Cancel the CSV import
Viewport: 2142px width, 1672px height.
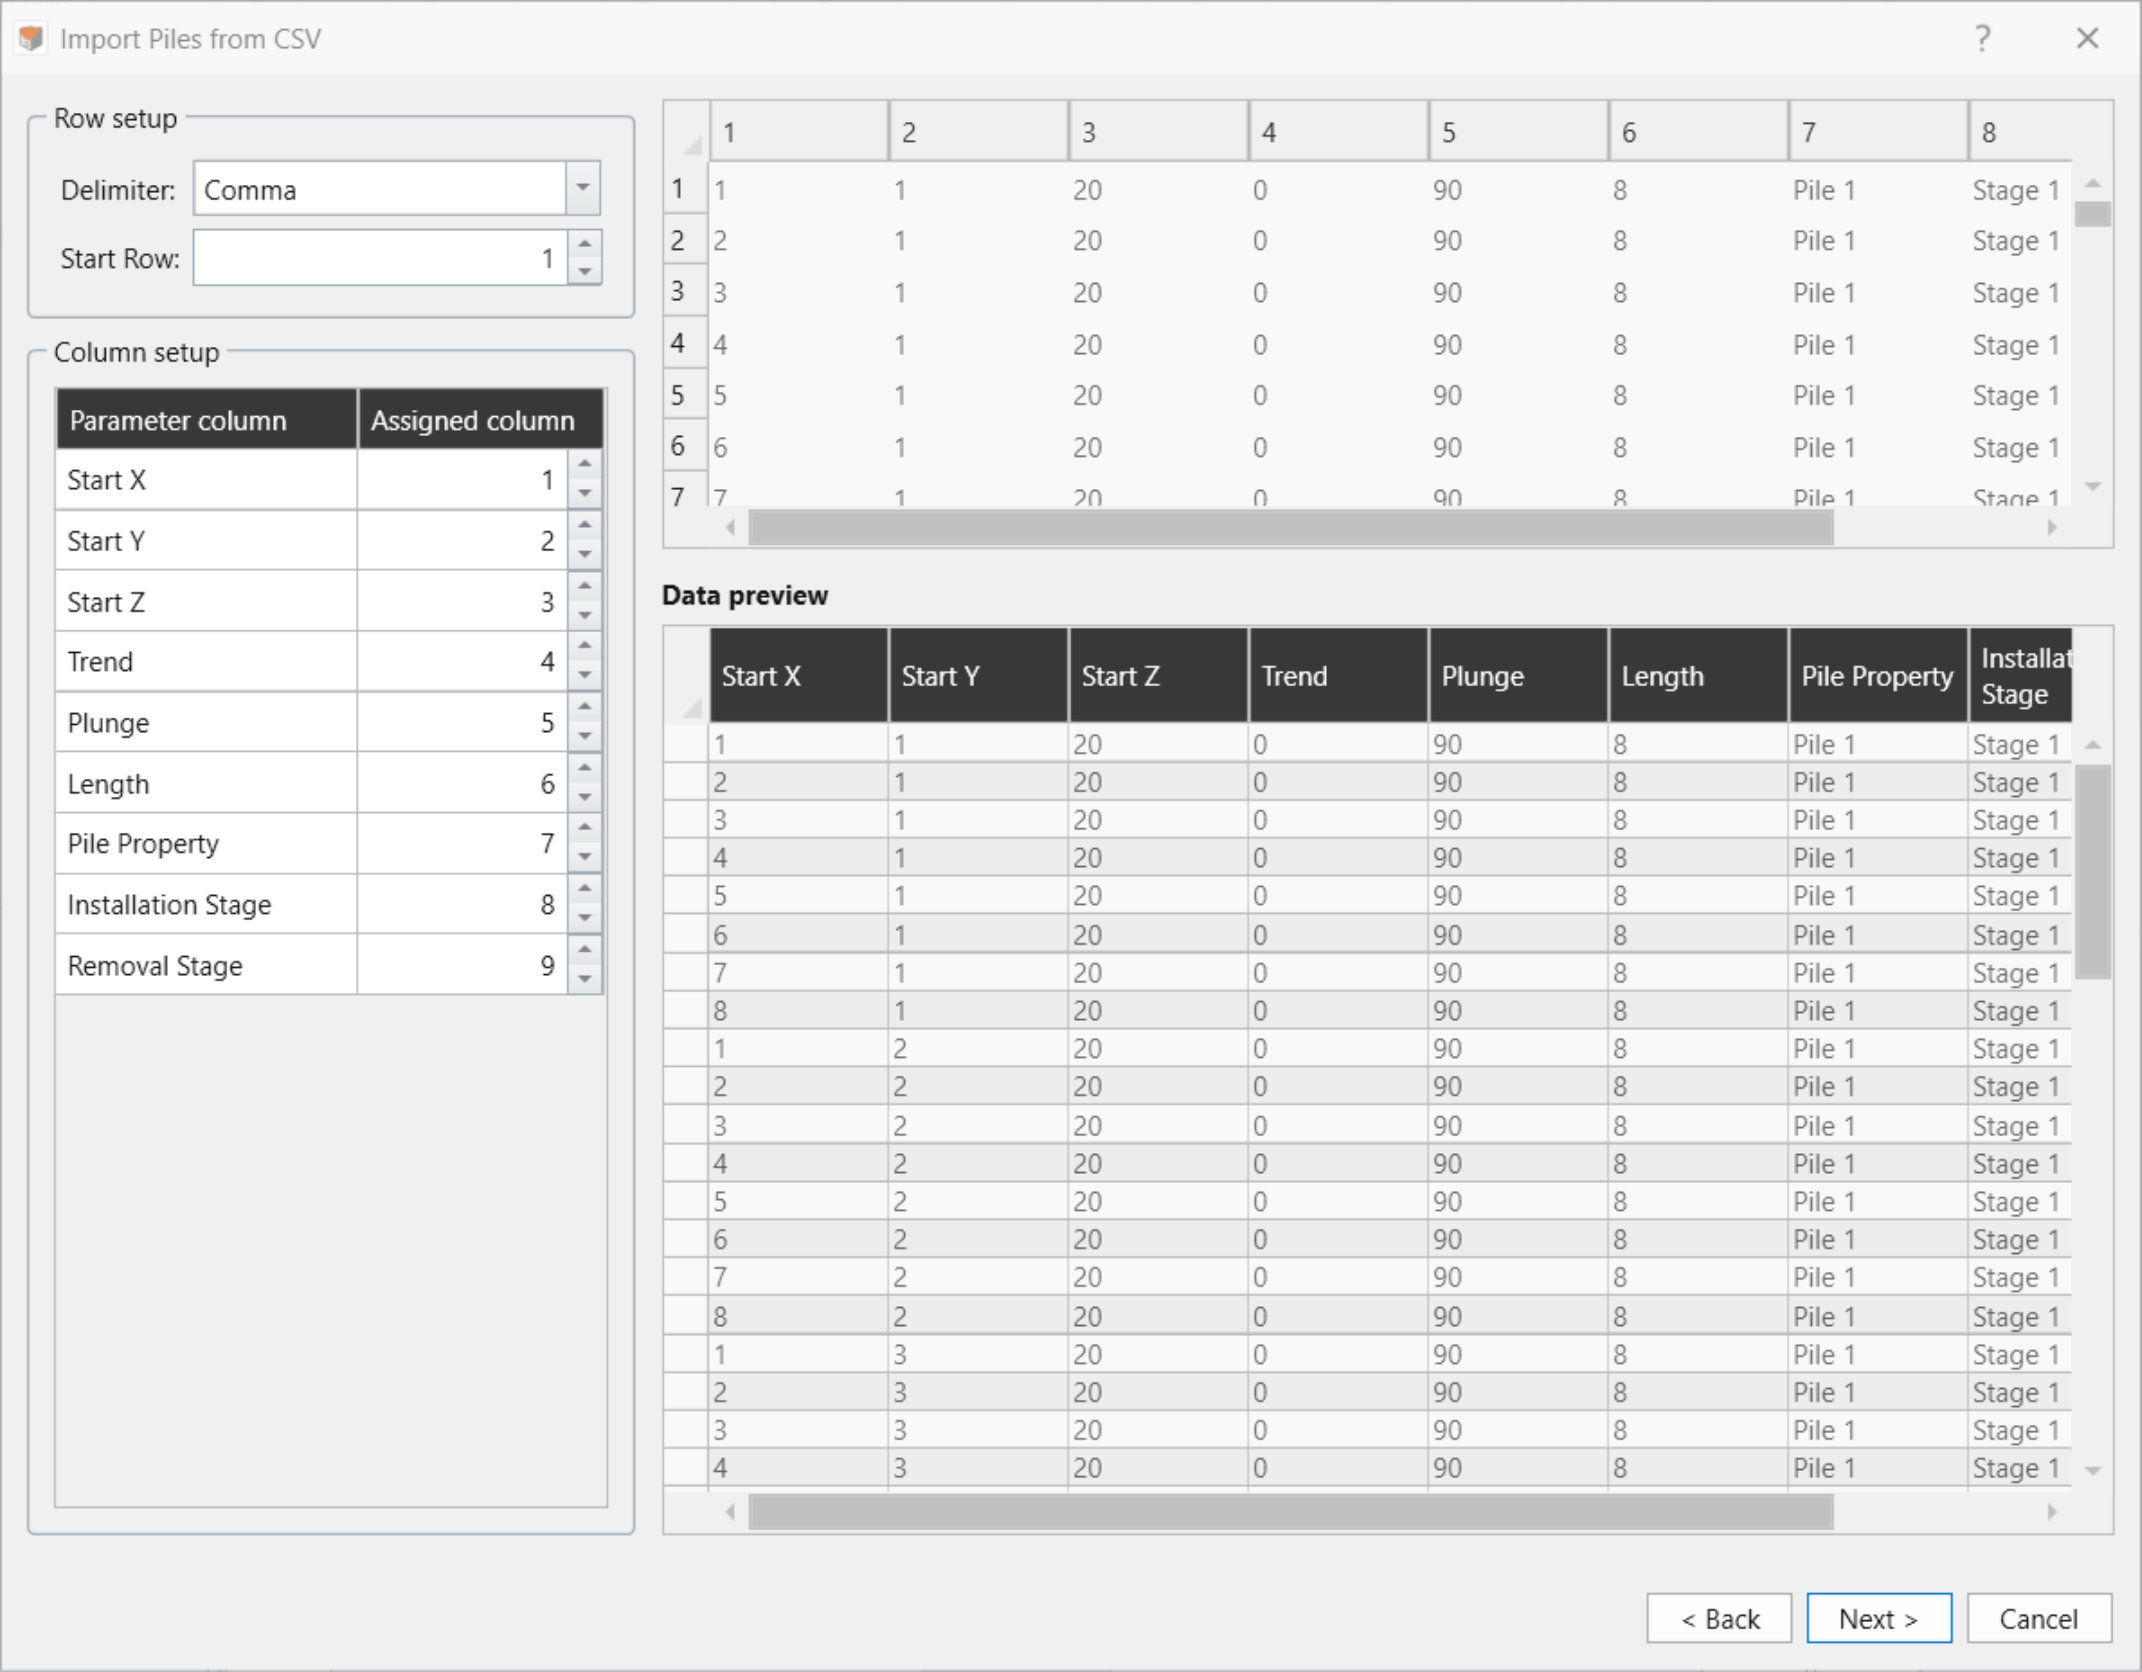pyautogui.click(x=2039, y=1618)
